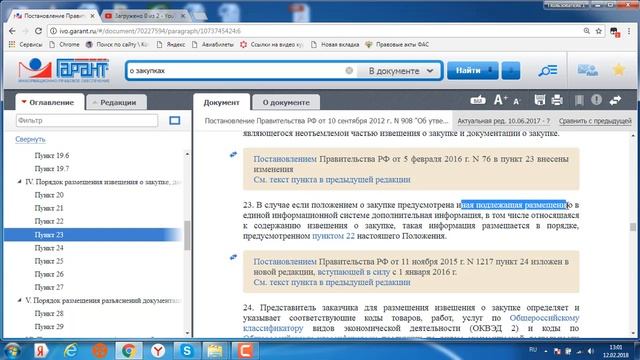
Task: Open the advanced search icon
Action: (x=547, y=71)
